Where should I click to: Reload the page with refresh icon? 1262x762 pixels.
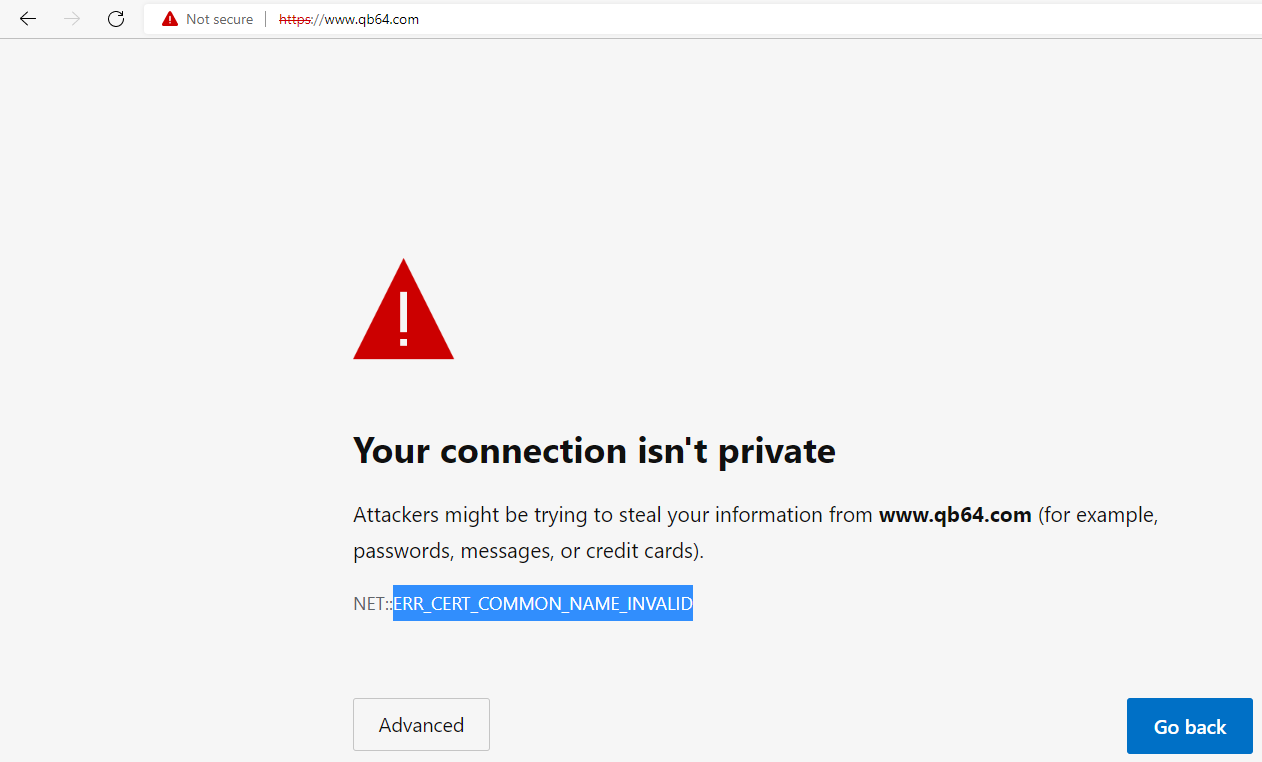tap(116, 19)
